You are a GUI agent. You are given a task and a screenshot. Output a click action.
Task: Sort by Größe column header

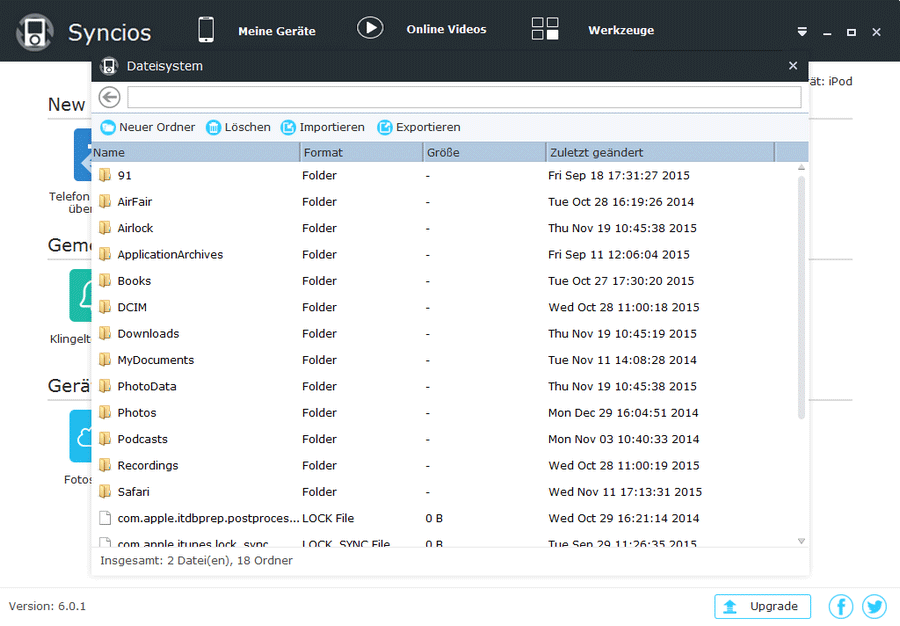pos(484,153)
